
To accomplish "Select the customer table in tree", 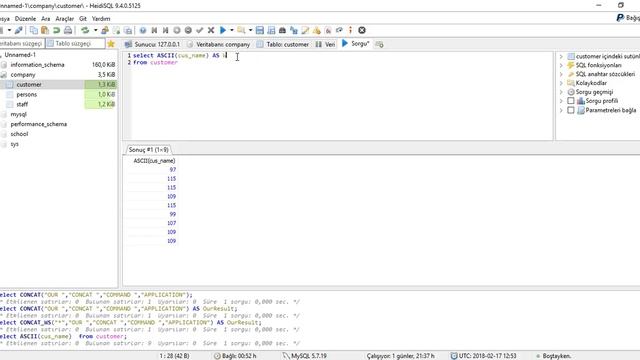I will pyautogui.click(x=29, y=84).
